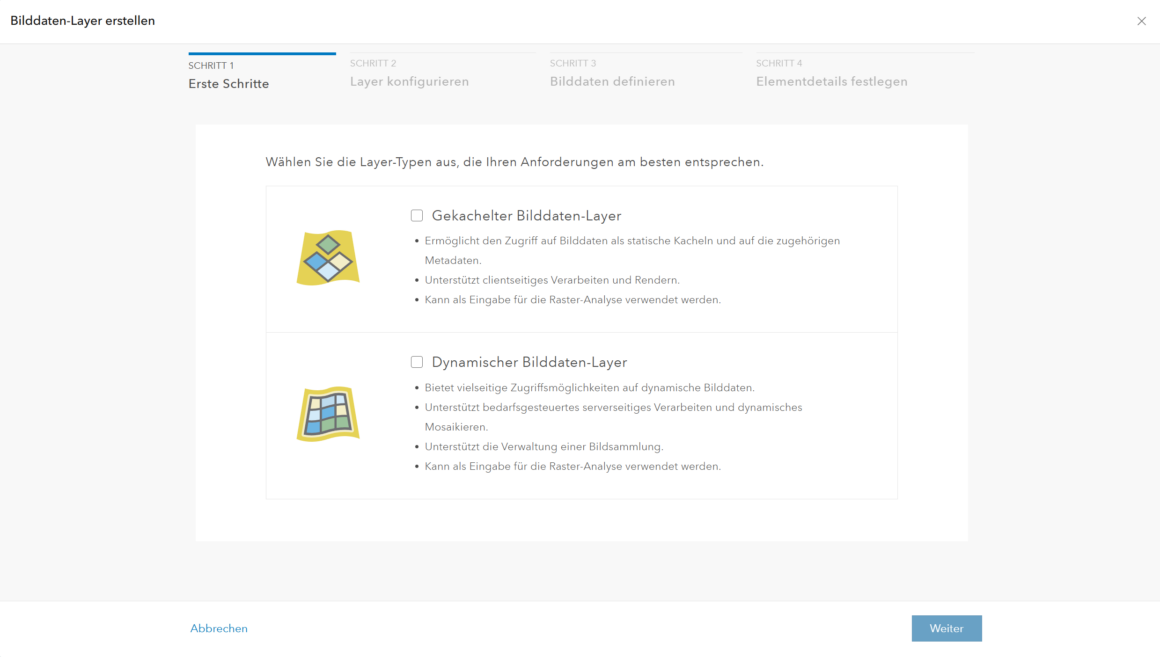This screenshot has width=1160, height=657.
Task: Select the Dynamischer Bilddaten-Layer label
Action: coord(529,362)
